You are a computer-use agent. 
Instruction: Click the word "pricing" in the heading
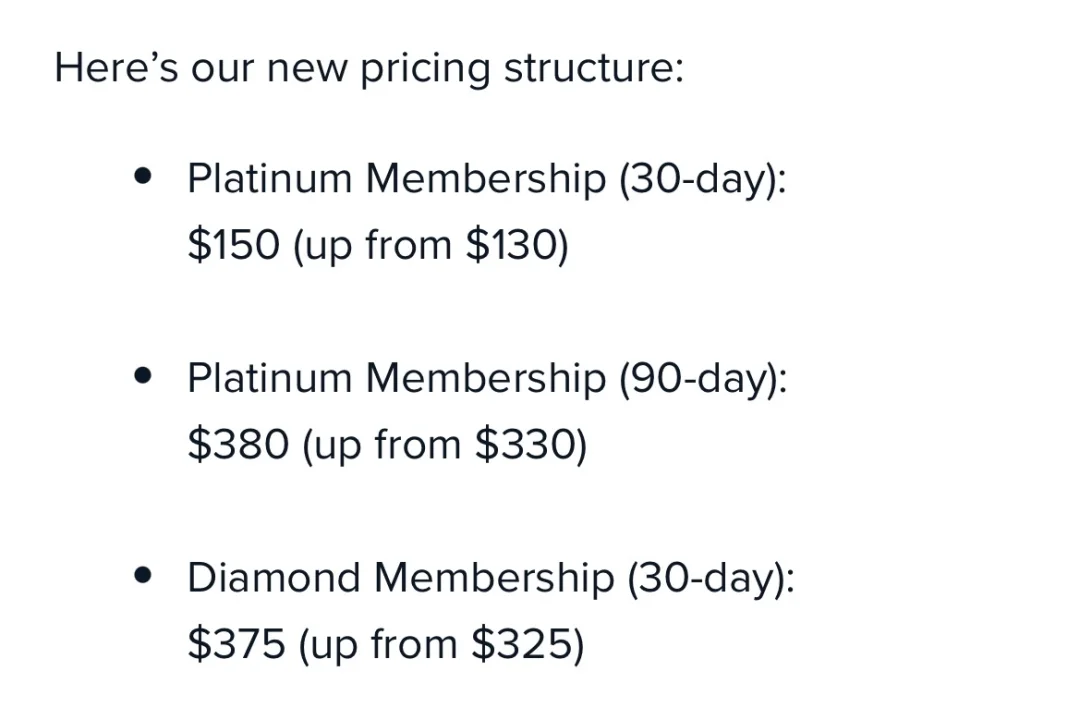[x=425, y=70]
